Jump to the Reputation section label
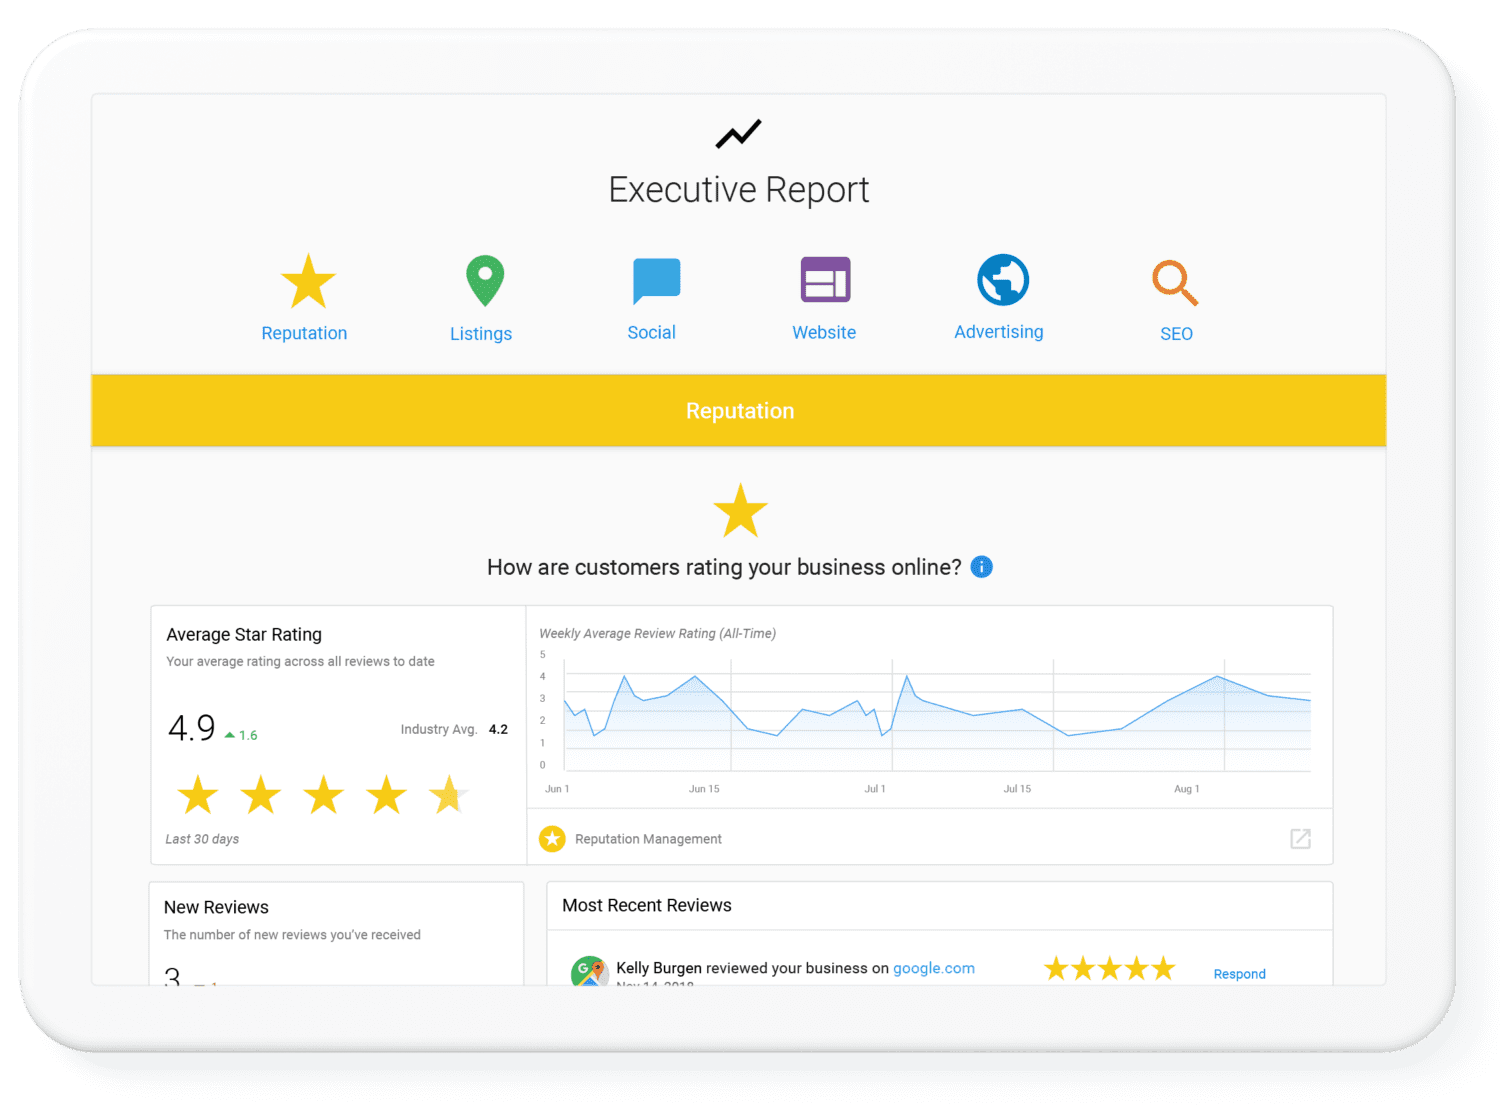 pyautogui.click(x=304, y=333)
